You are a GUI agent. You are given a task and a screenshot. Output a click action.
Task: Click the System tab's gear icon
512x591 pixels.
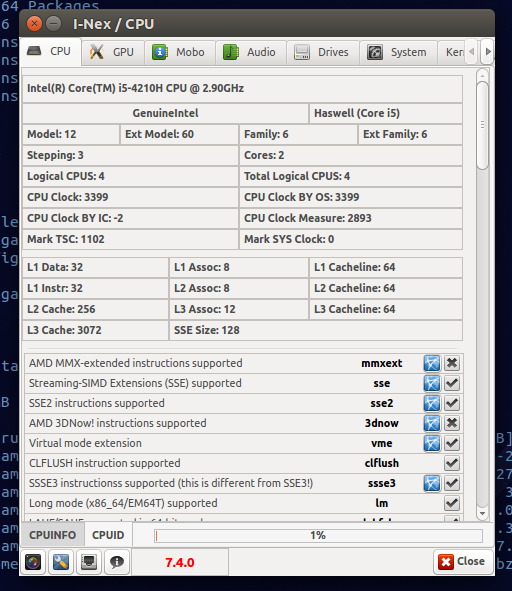tap(375, 52)
